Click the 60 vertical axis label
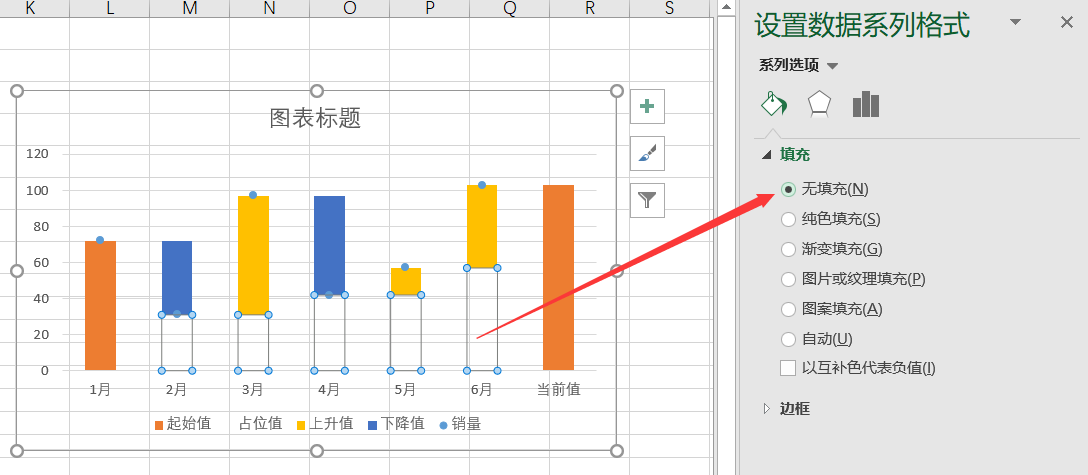This screenshot has width=1088, height=475. coord(41,262)
